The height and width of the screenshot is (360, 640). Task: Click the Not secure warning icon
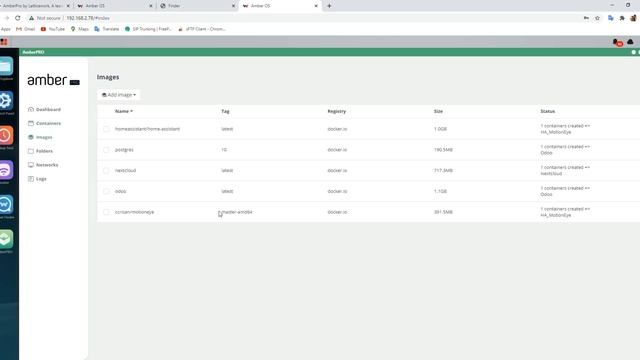tap(31, 18)
